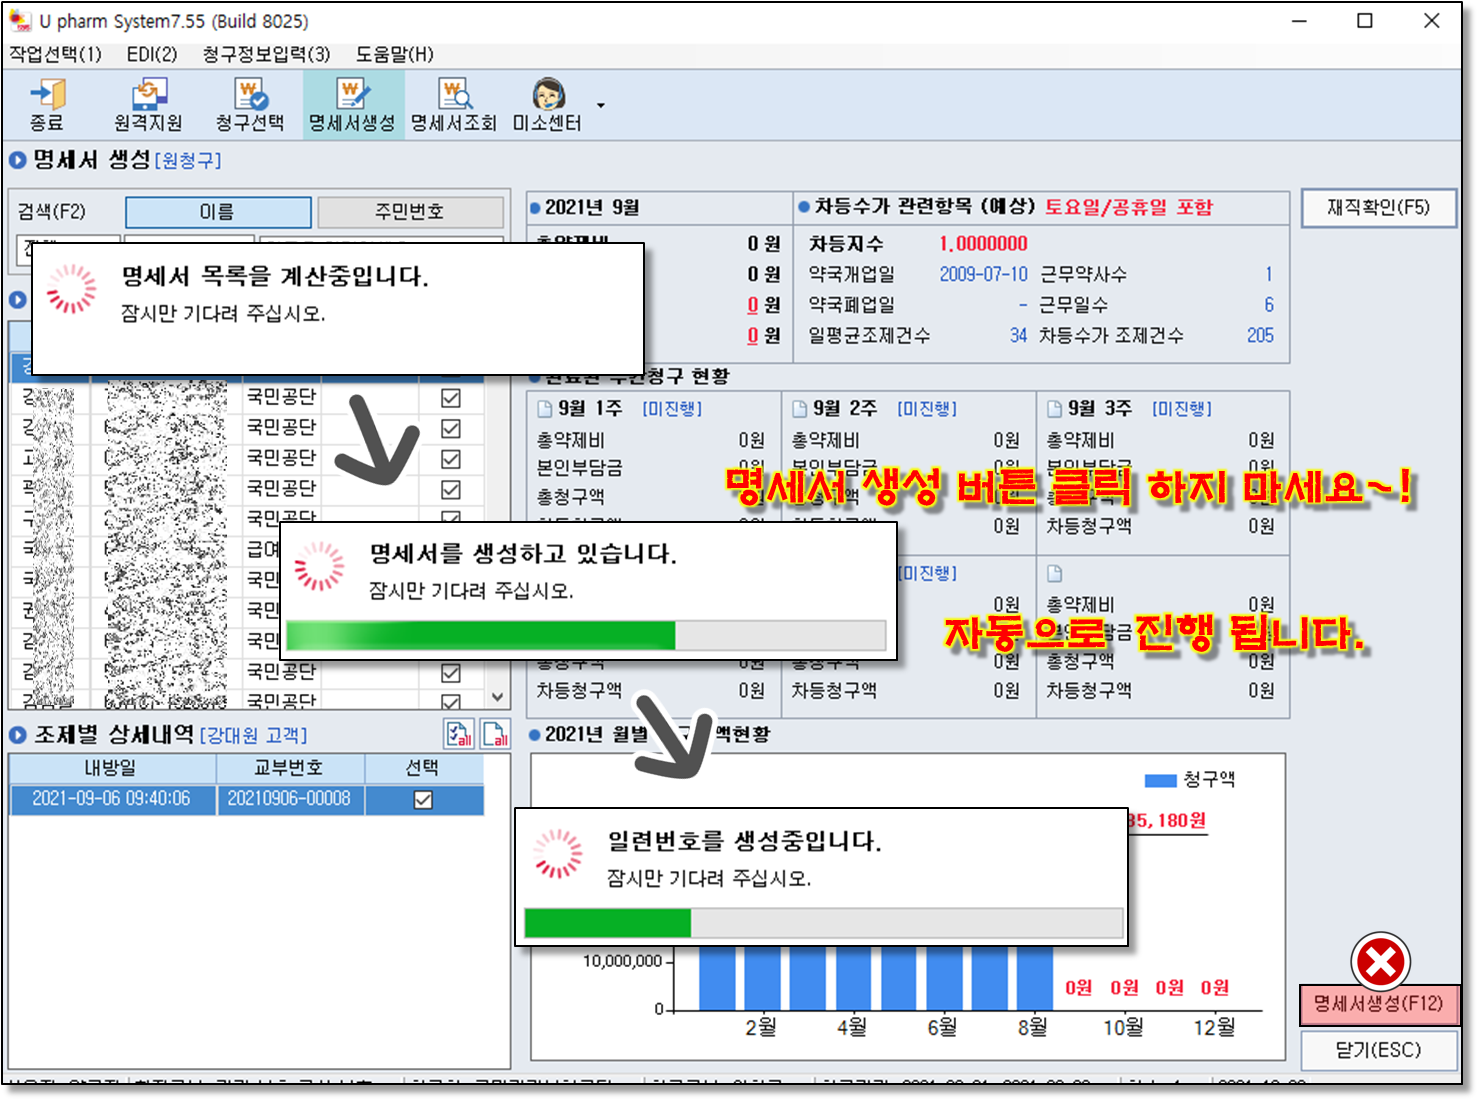This screenshot has height=1101, width=1482.
Task: Click first icon right of 조제별 상세내역 title
Action: click(459, 735)
